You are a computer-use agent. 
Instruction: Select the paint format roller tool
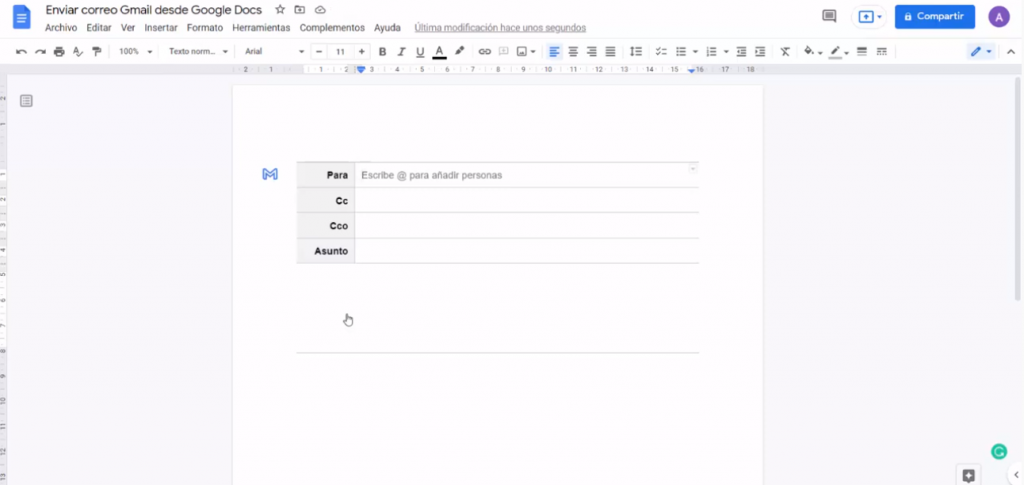pos(97,51)
